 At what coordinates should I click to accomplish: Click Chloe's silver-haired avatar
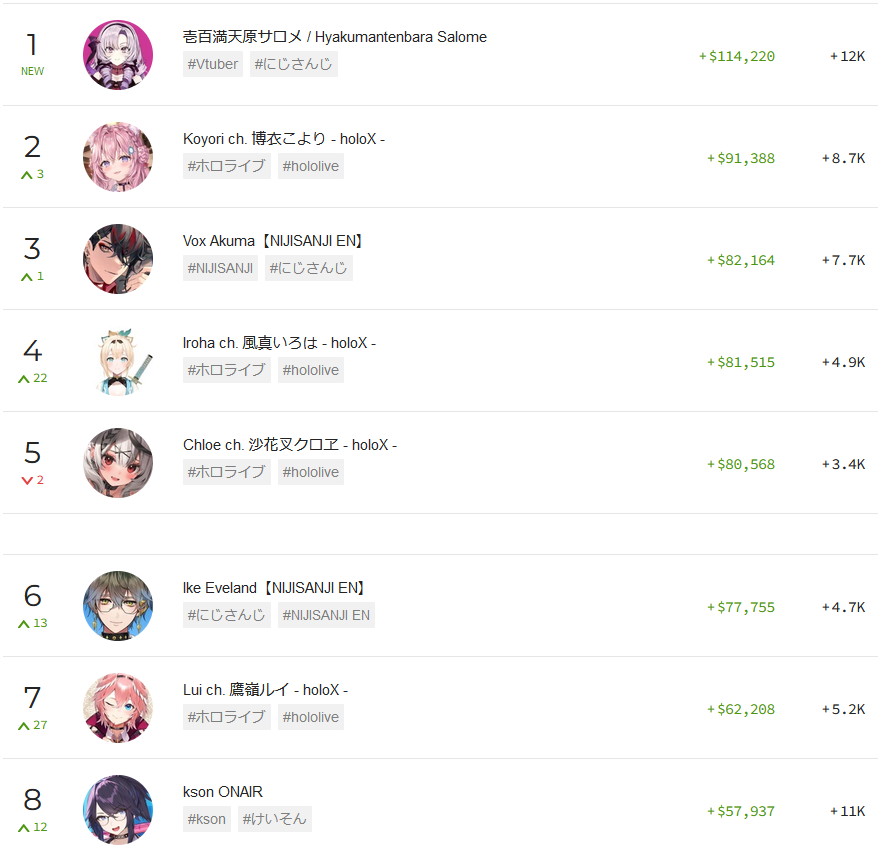click(x=118, y=463)
